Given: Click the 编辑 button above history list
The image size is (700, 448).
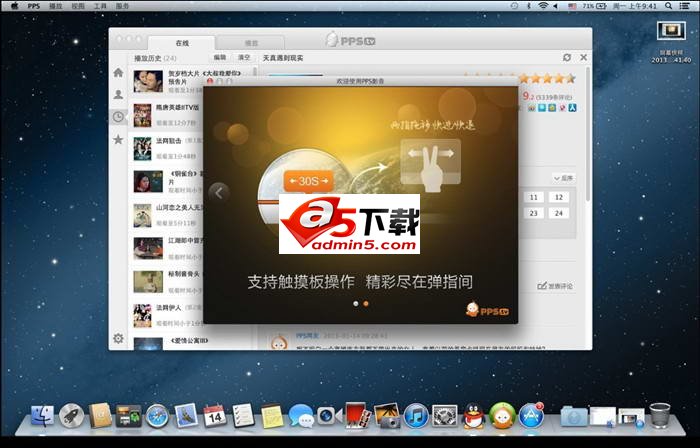Looking at the screenshot, I should coord(220,58).
